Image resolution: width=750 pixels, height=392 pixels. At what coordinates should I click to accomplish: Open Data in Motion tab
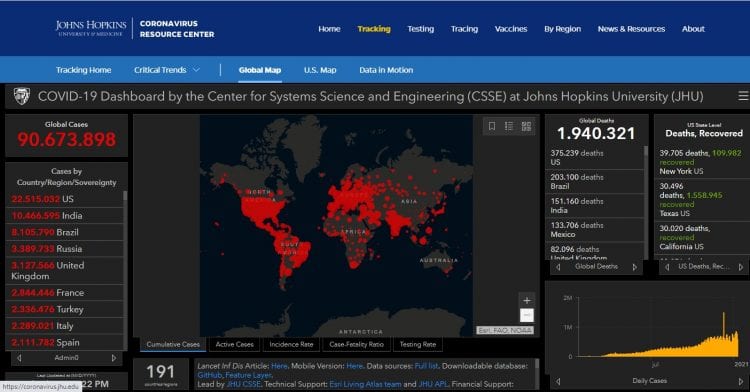pyautogui.click(x=386, y=70)
